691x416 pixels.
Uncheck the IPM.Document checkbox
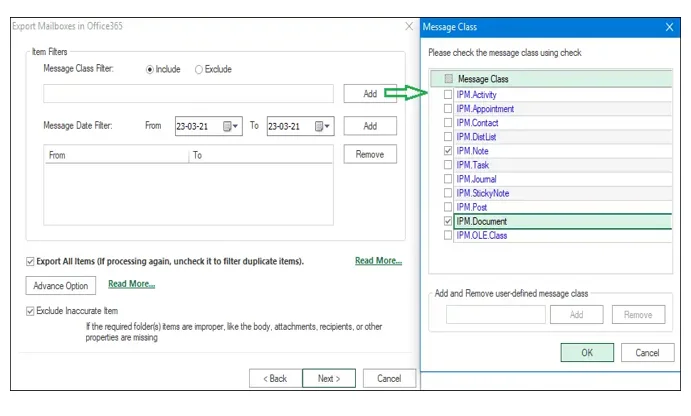(448, 221)
